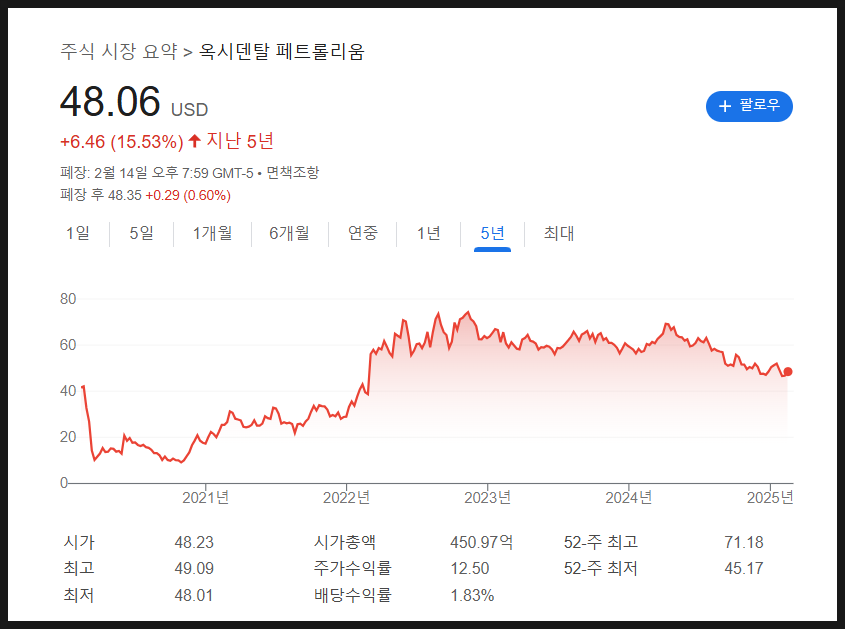845x629 pixels.
Task: Click the 2021년 axis label
Action: (x=205, y=497)
